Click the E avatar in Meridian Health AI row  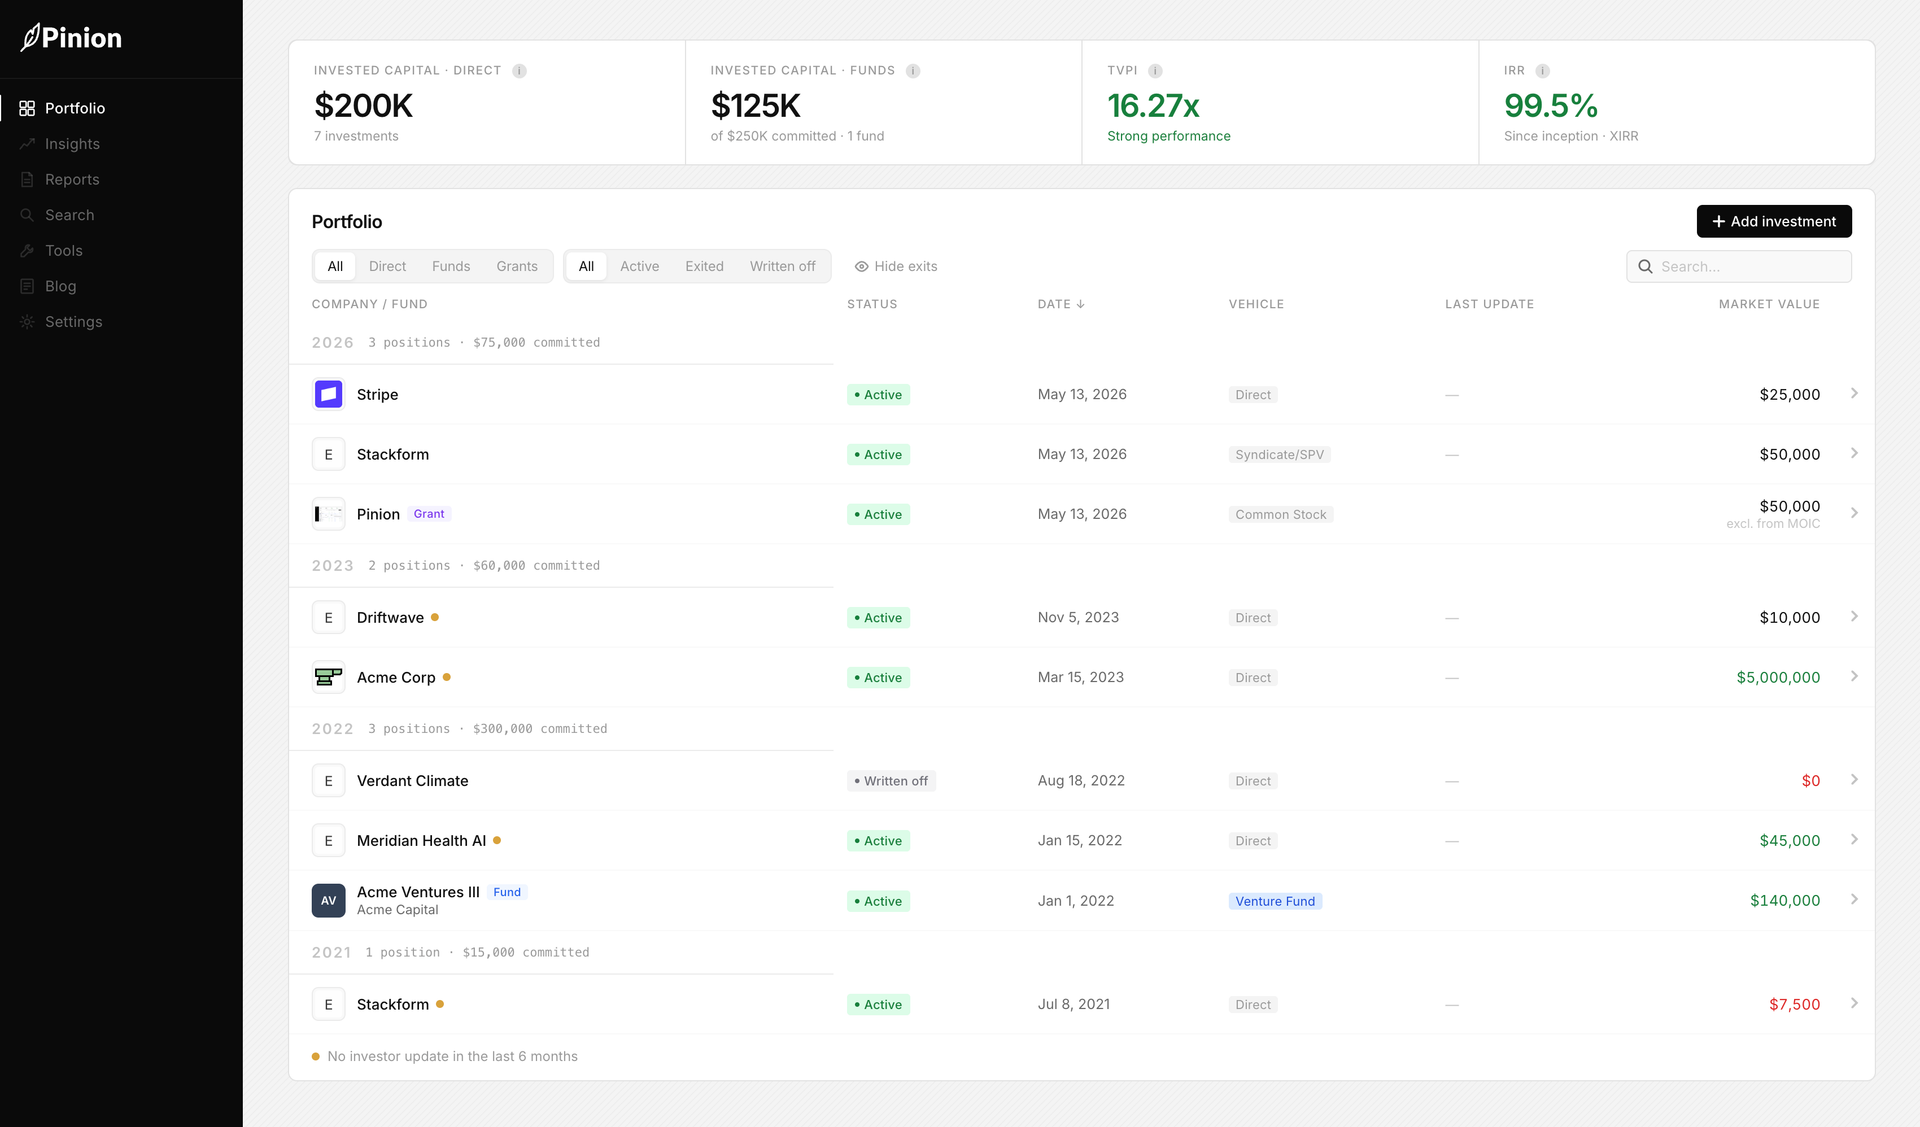[x=328, y=841]
